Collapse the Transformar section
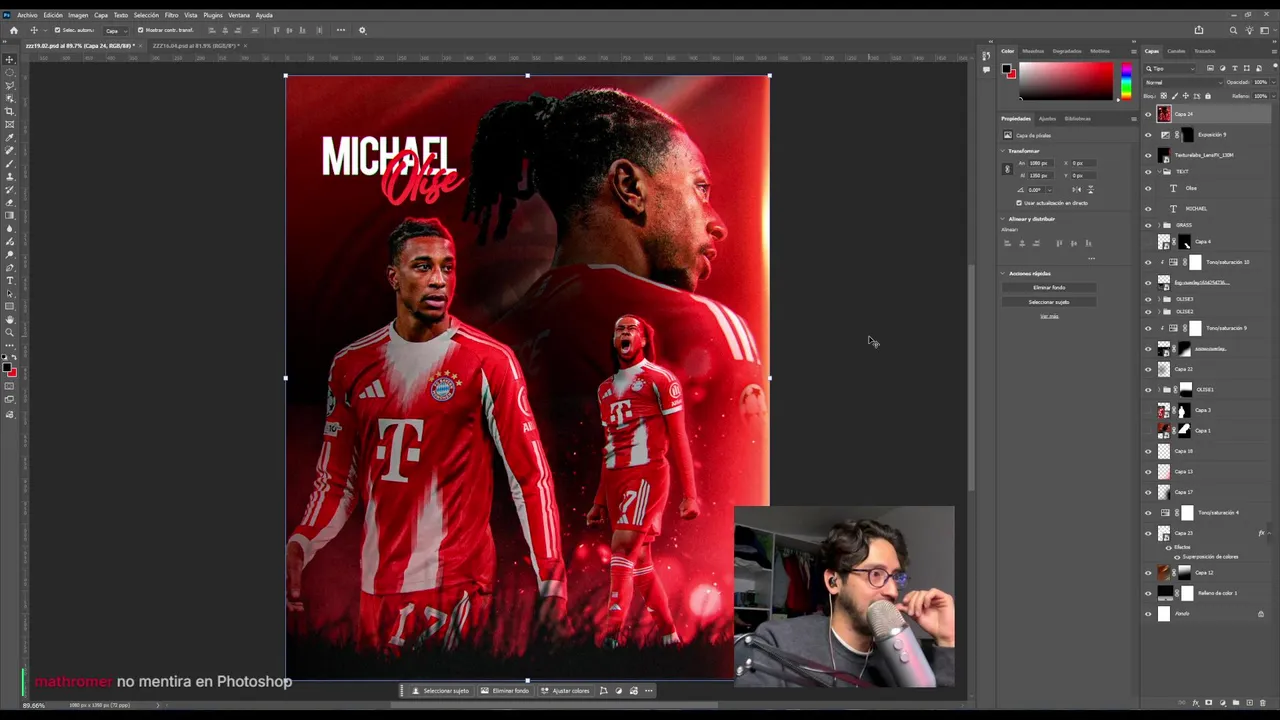The height and width of the screenshot is (720, 1280). pos(1003,151)
